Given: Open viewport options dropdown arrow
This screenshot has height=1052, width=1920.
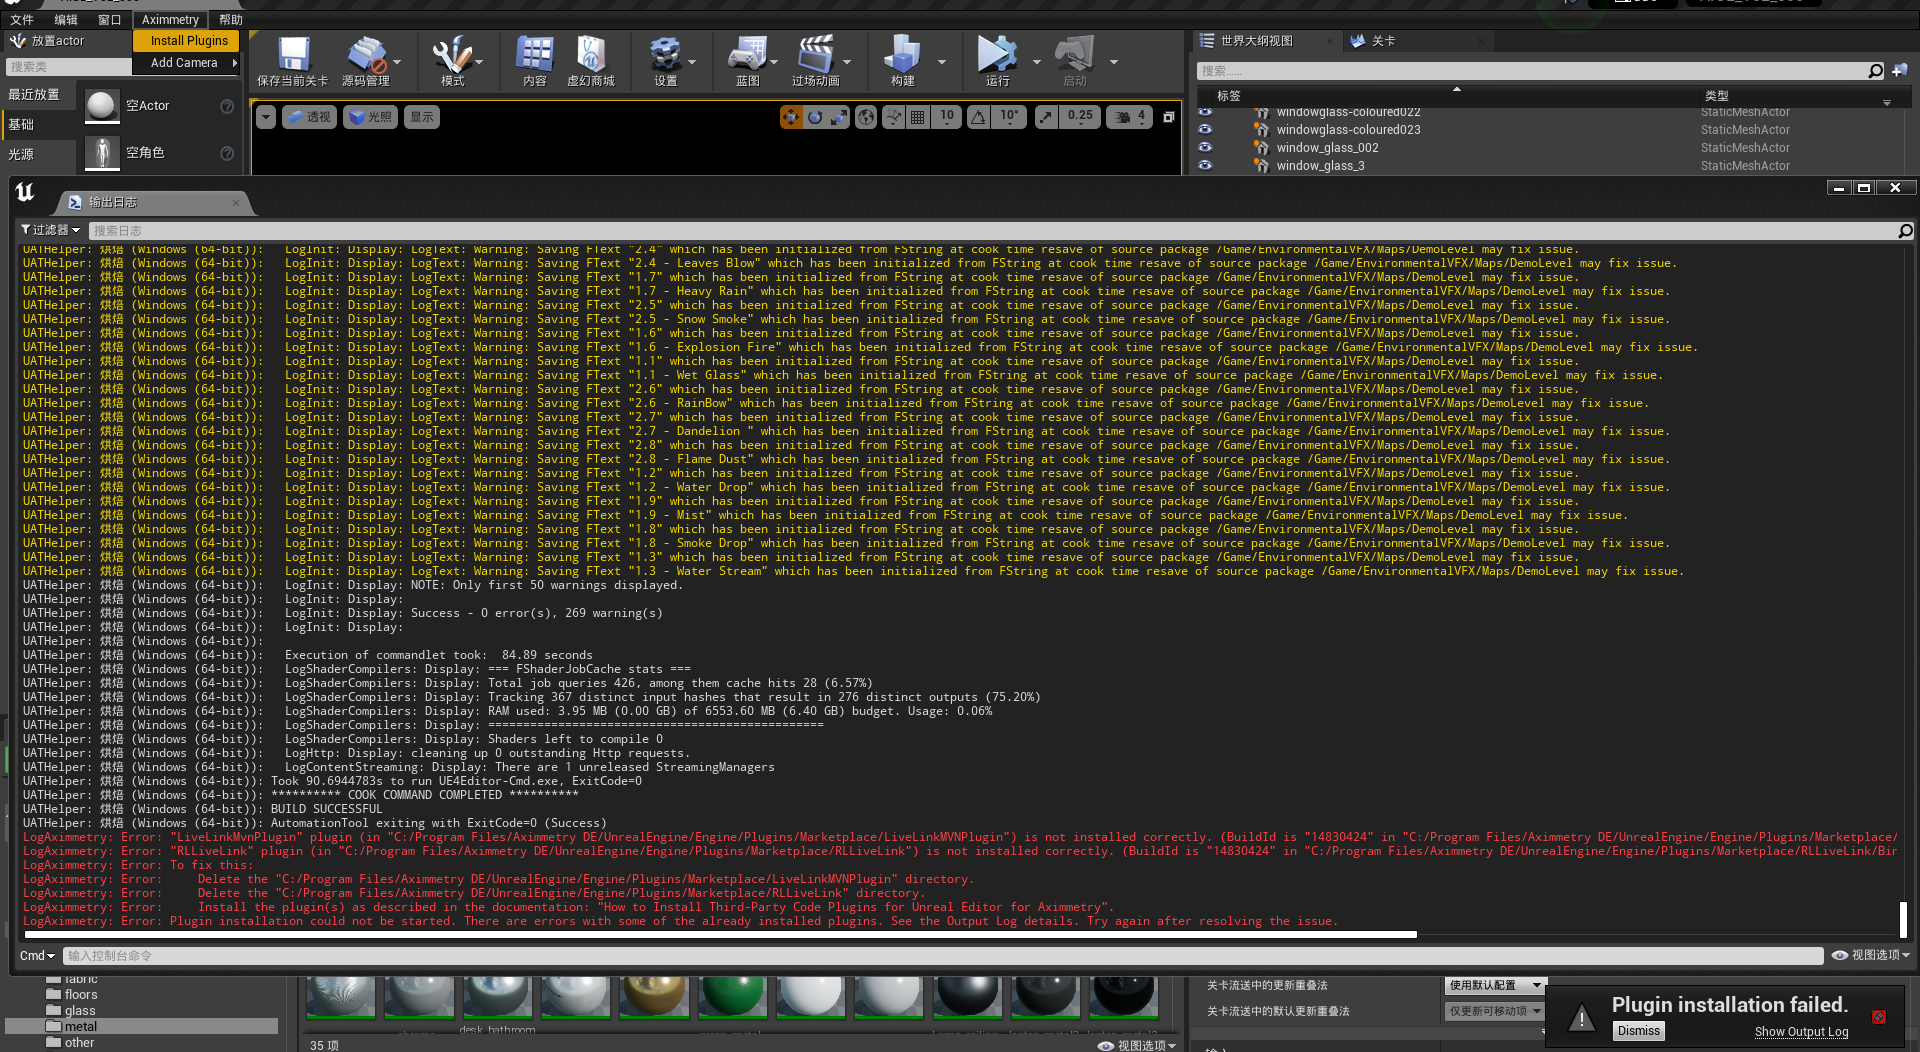Looking at the screenshot, I should click(x=265, y=117).
